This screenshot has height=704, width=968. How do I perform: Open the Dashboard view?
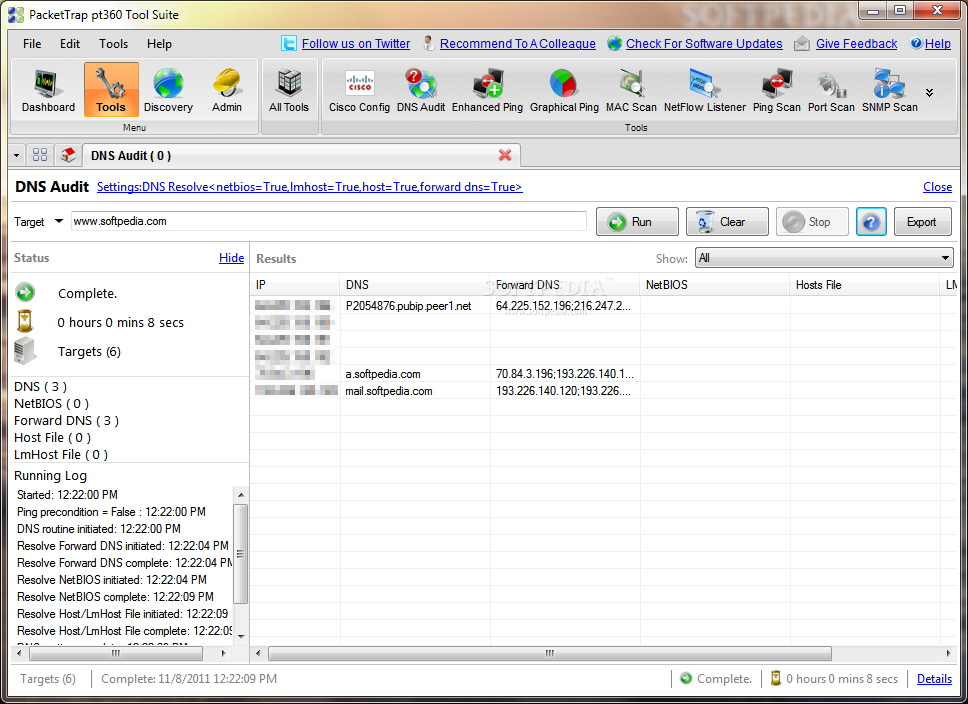[48, 90]
